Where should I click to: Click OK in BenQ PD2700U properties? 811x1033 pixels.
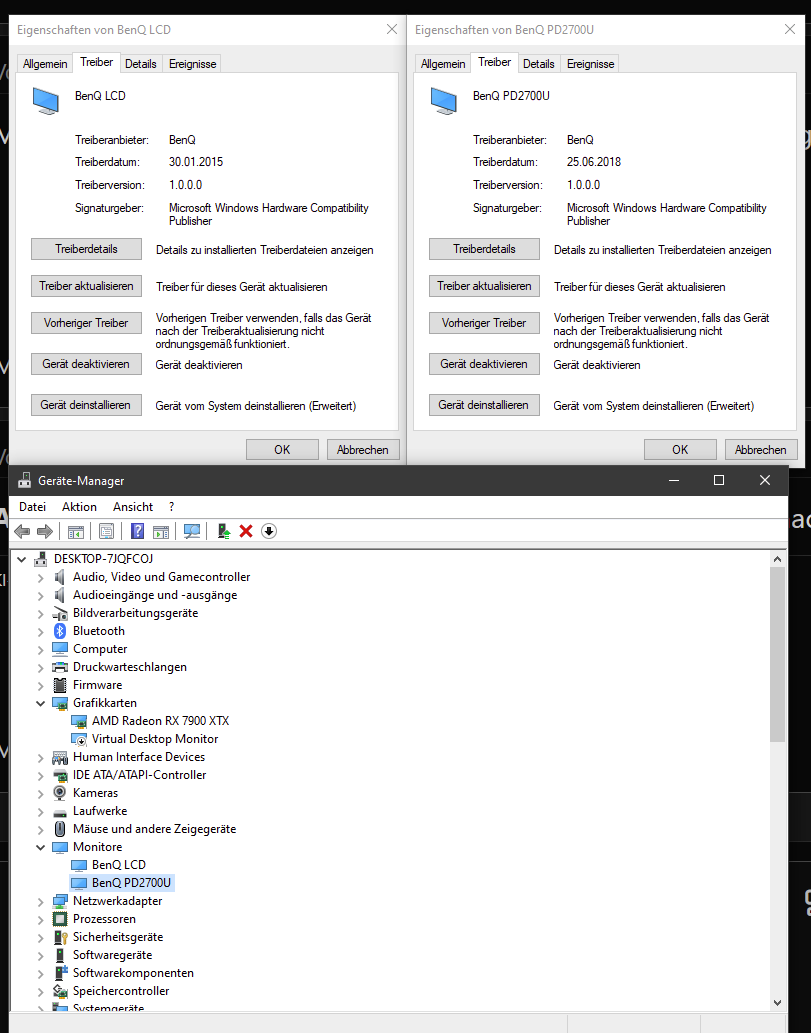click(x=680, y=449)
